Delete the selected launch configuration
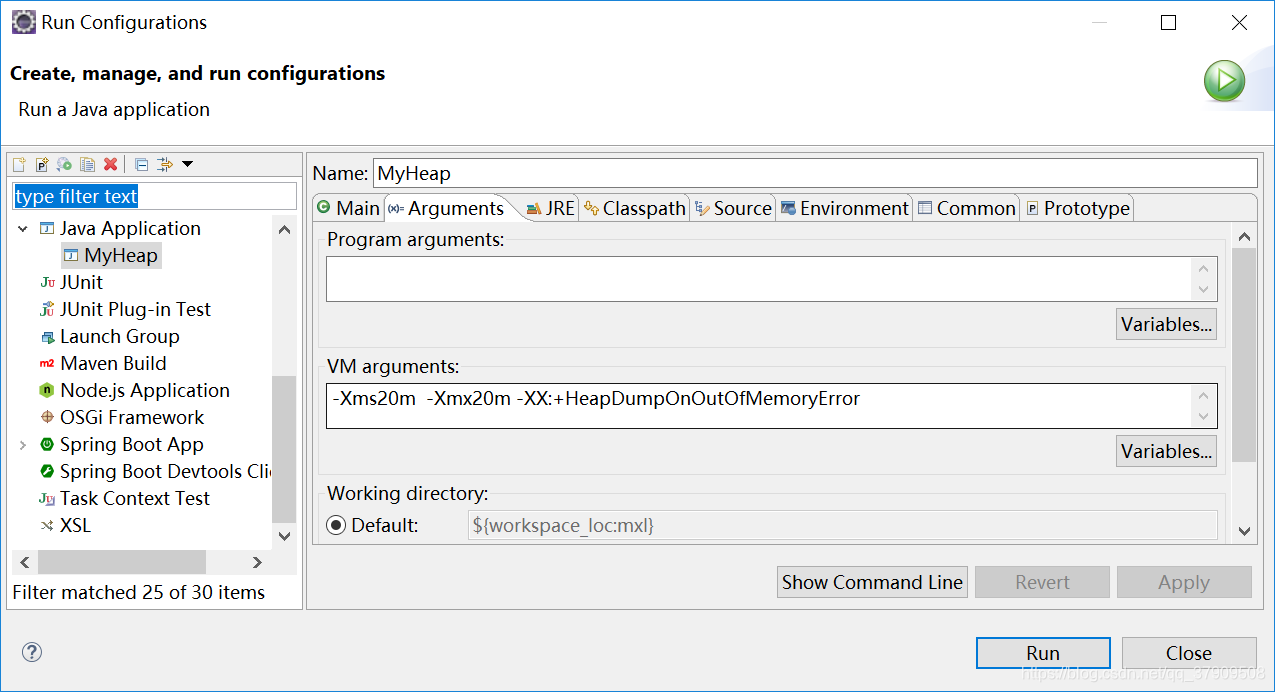1275x692 pixels. tap(110, 165)
